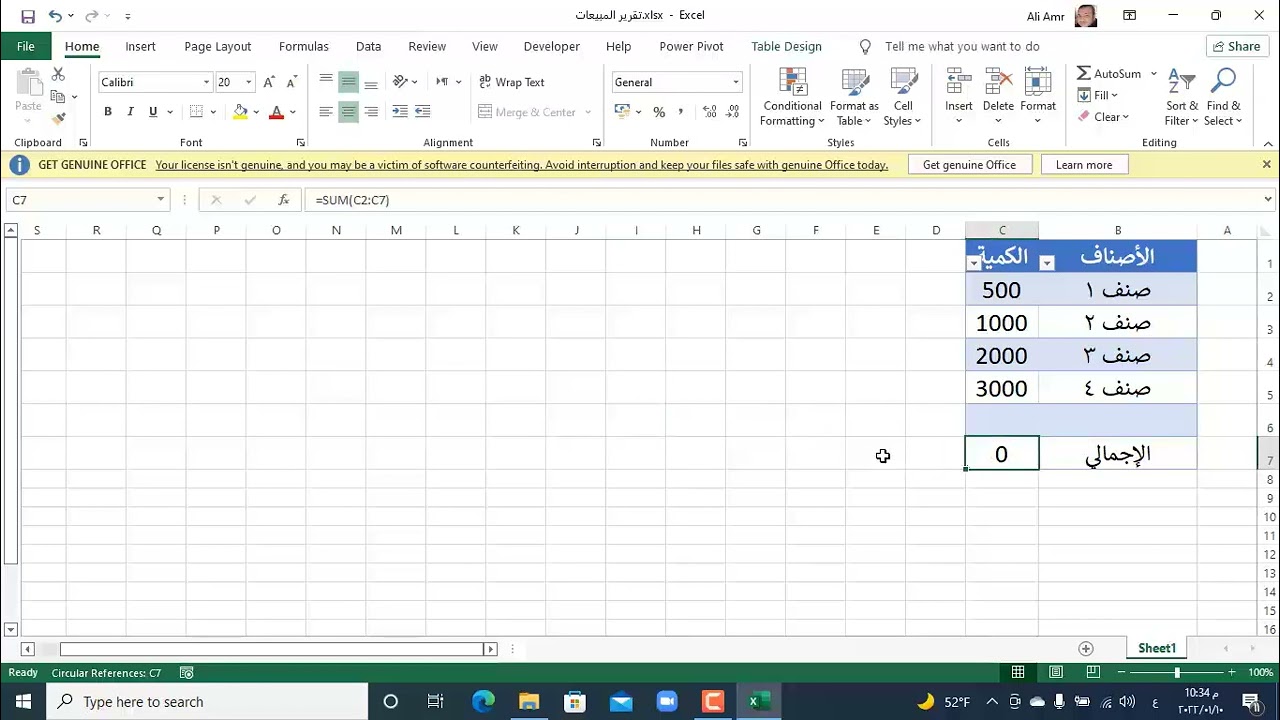Toggle Underline formatting
This screenshot has height=720, width=1280.
tap(153, 112)
